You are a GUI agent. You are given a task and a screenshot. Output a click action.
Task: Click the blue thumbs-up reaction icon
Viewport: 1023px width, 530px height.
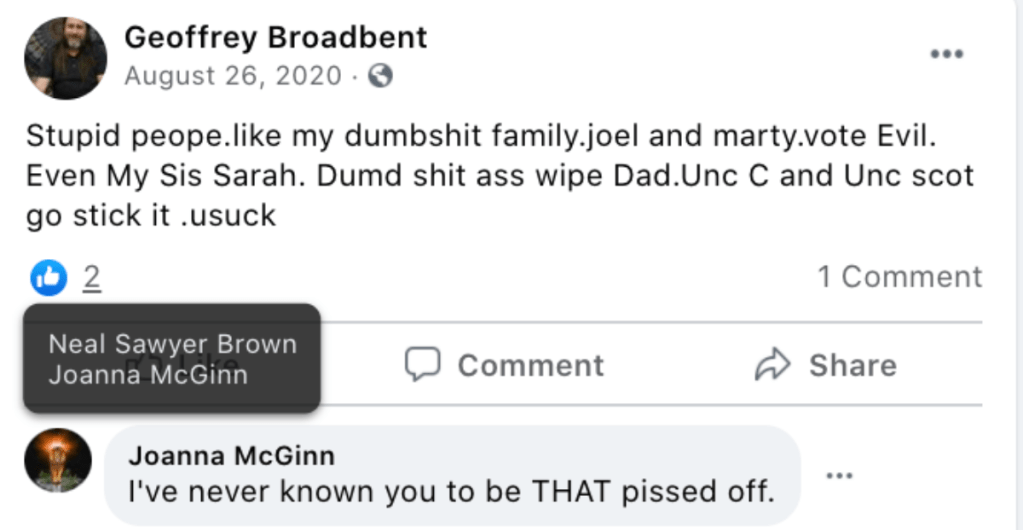(x=49, y=277)
